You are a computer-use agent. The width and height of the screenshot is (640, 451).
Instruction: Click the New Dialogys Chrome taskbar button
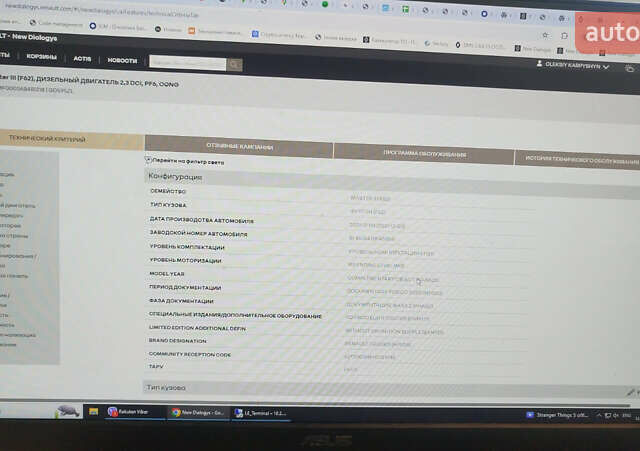(x=196, y=412)
